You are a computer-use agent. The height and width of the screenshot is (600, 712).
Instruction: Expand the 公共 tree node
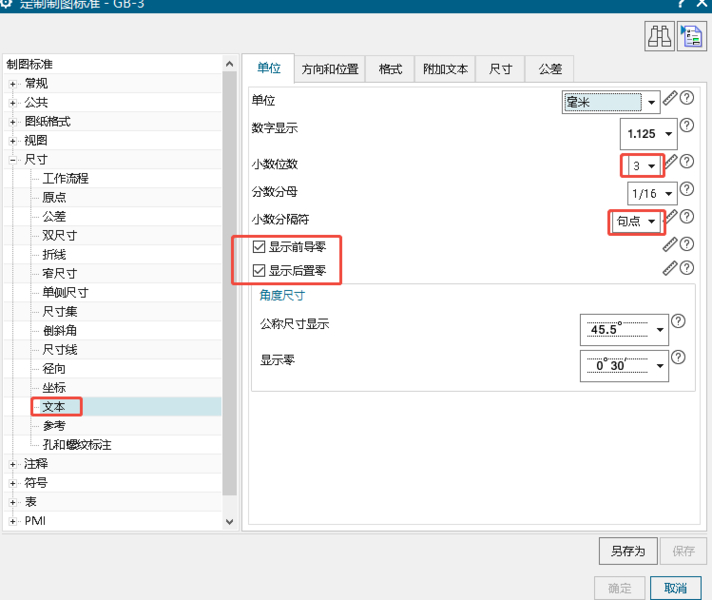pyautogui.click(x=13, y=103)
